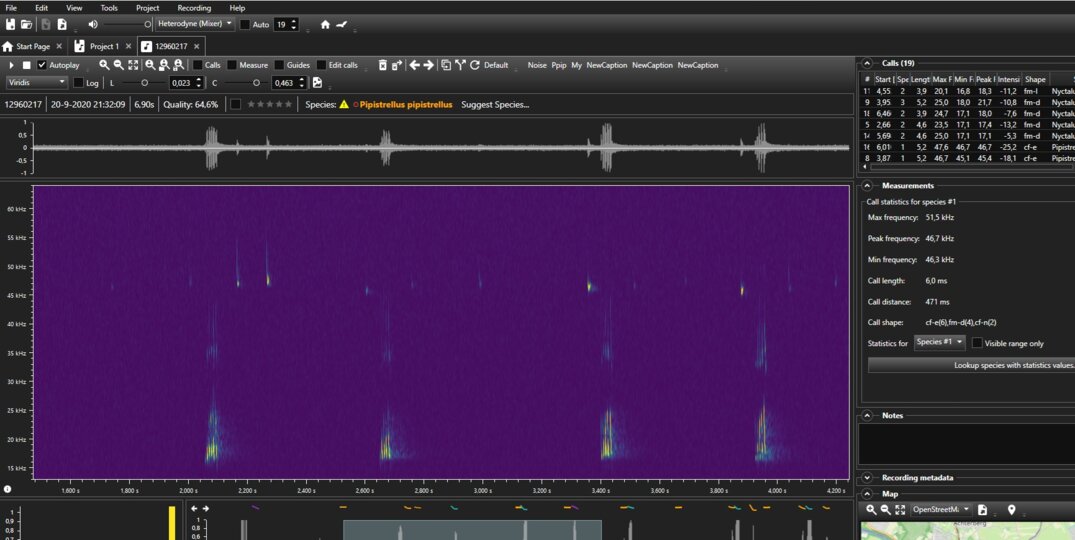Click the volume slider in the top toolbar

click(x=126, y=24)
